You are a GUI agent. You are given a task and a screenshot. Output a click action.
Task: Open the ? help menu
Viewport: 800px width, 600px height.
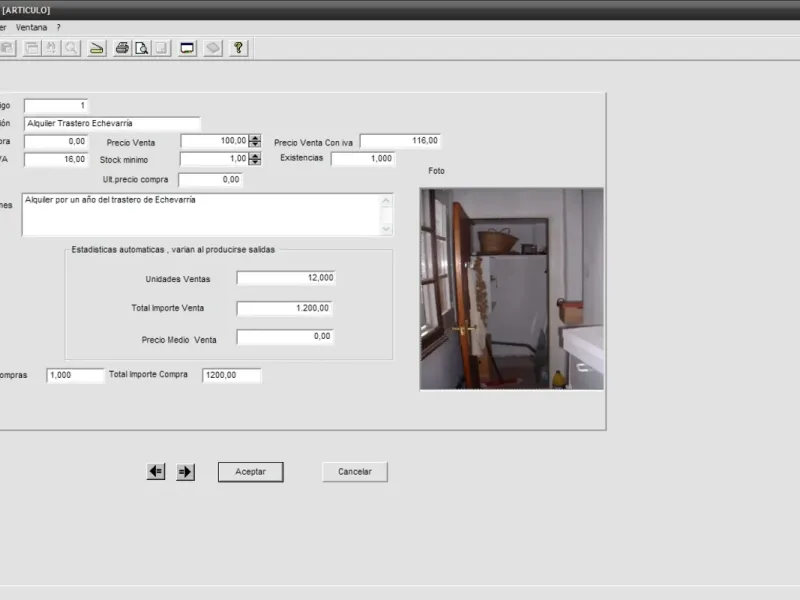(59, 27)
